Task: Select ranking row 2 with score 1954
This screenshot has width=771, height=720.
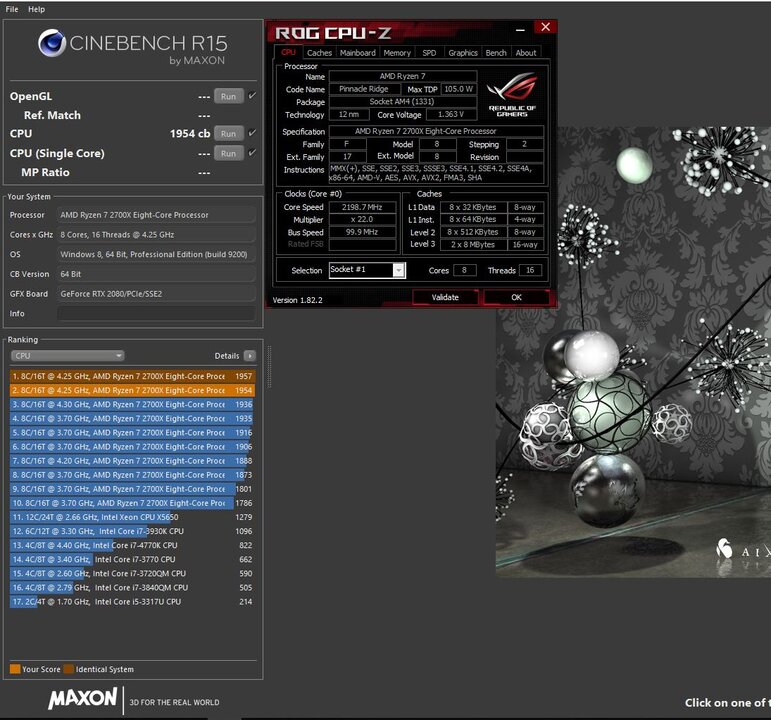Action: coord(132,390)
